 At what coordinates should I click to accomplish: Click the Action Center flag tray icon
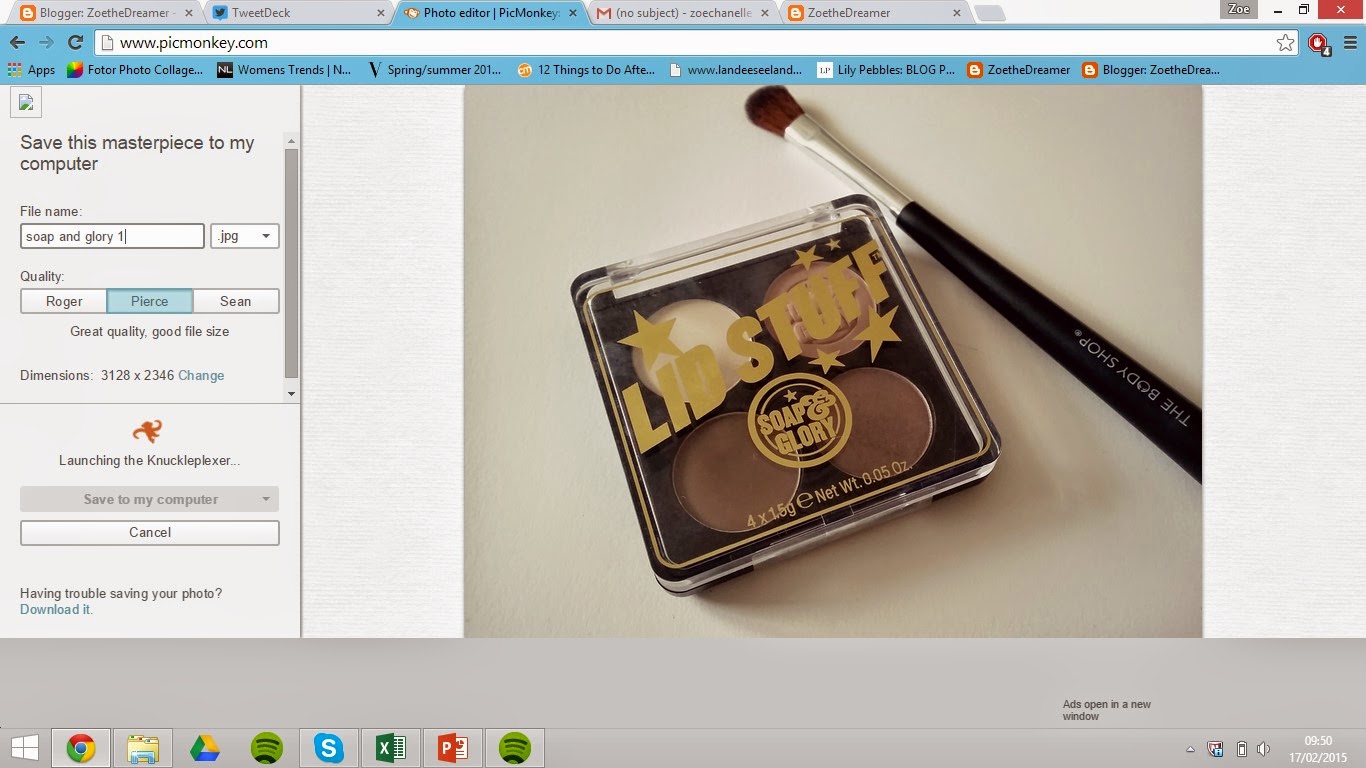(x=1215, y=748)
